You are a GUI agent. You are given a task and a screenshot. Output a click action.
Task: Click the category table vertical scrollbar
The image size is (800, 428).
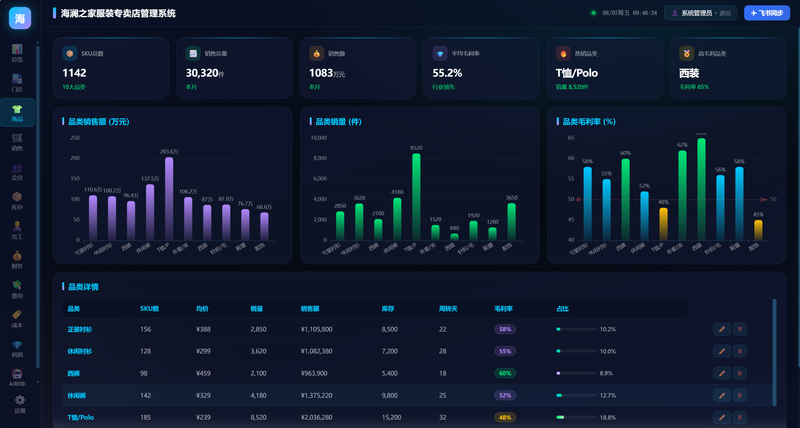tap(774, 352)
